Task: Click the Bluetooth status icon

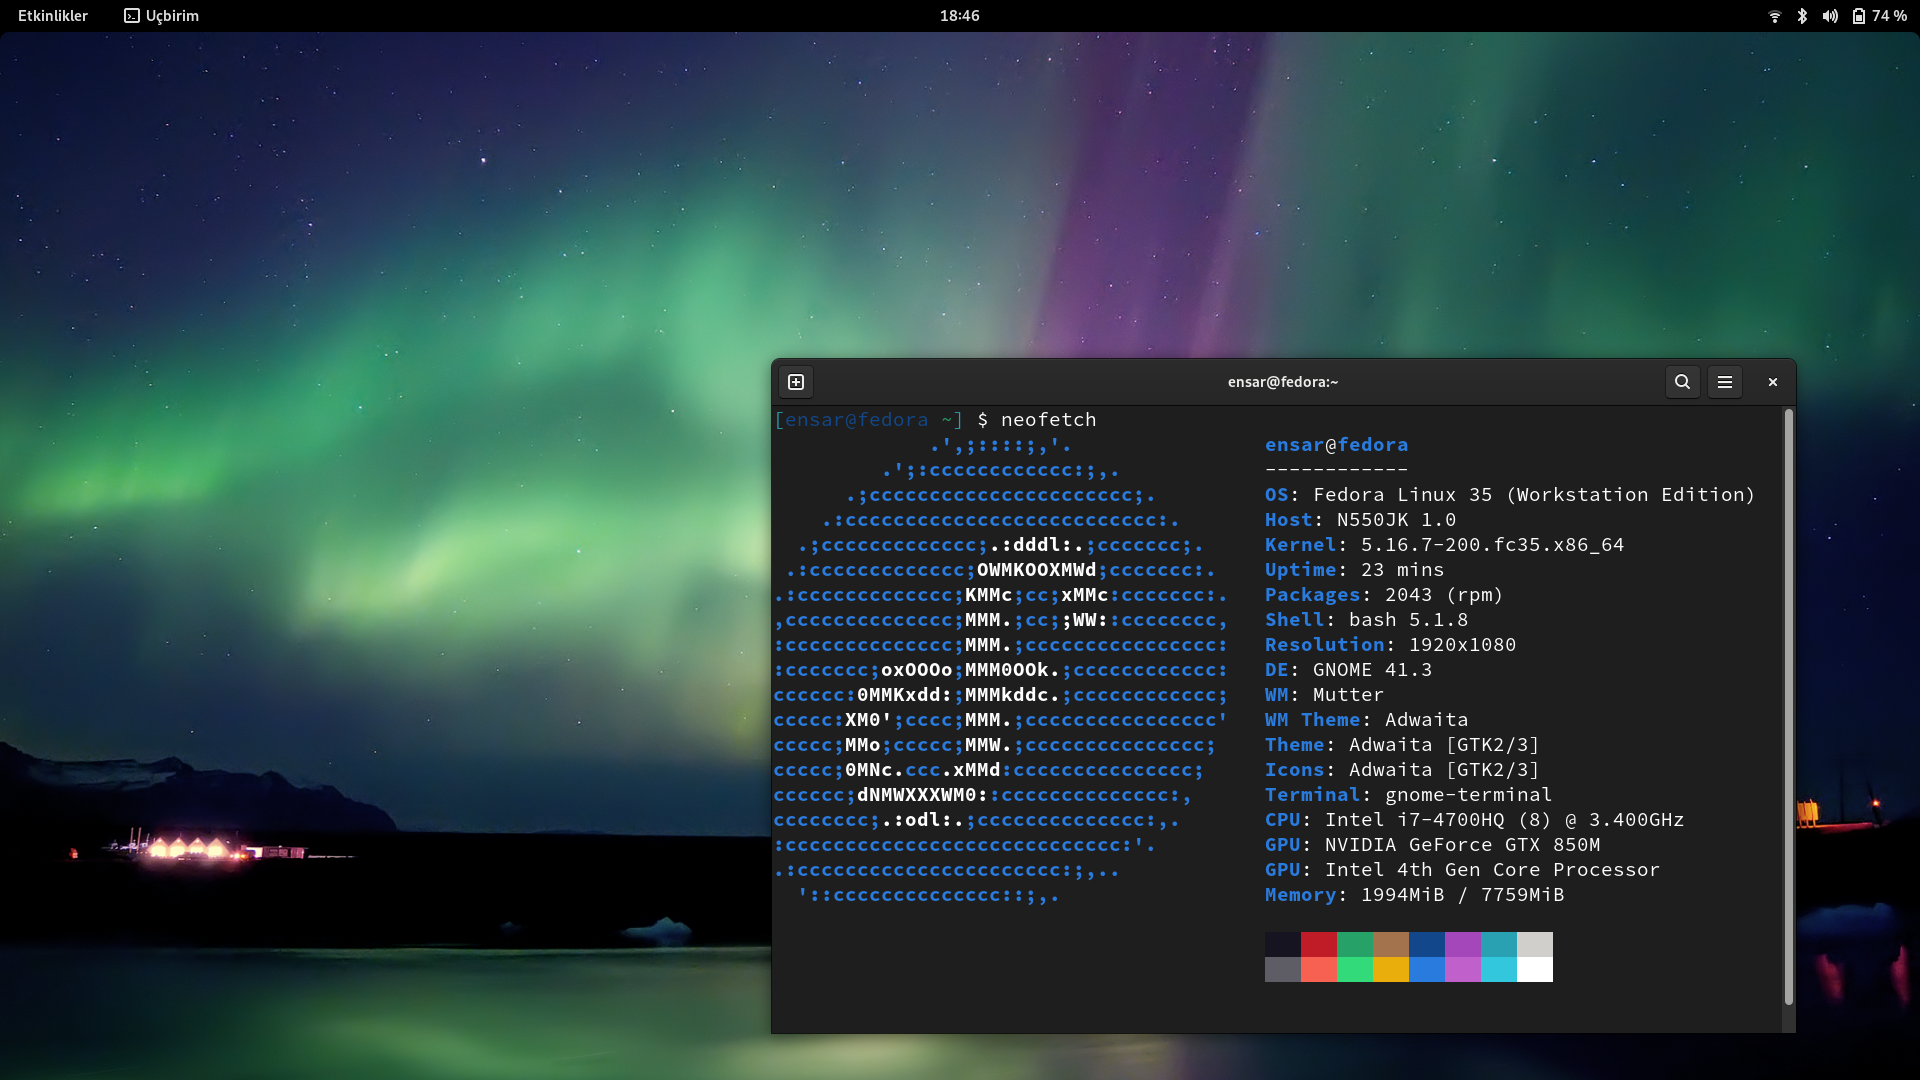Action: coord(1802,16)
